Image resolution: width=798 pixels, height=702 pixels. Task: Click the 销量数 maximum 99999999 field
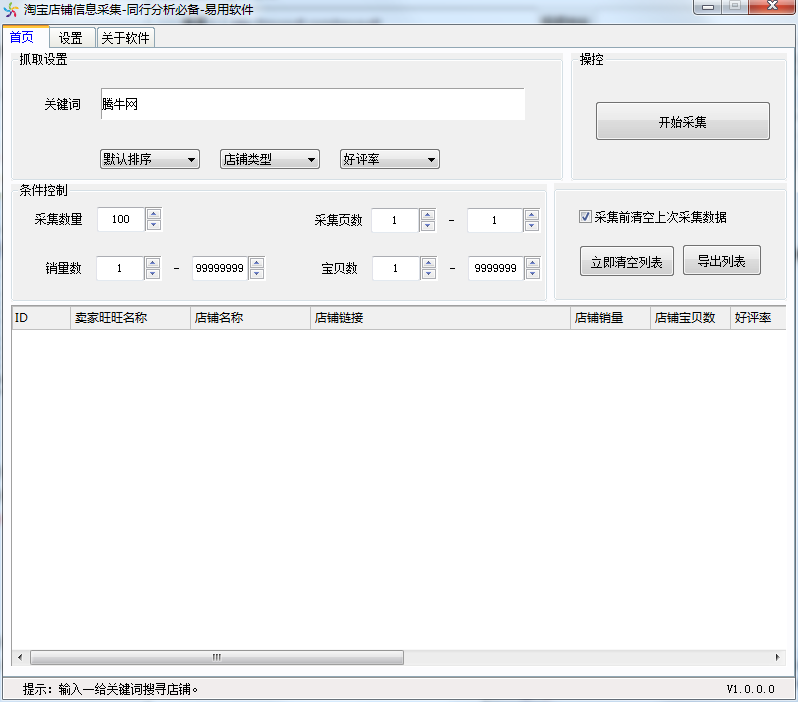click(220, 268)
